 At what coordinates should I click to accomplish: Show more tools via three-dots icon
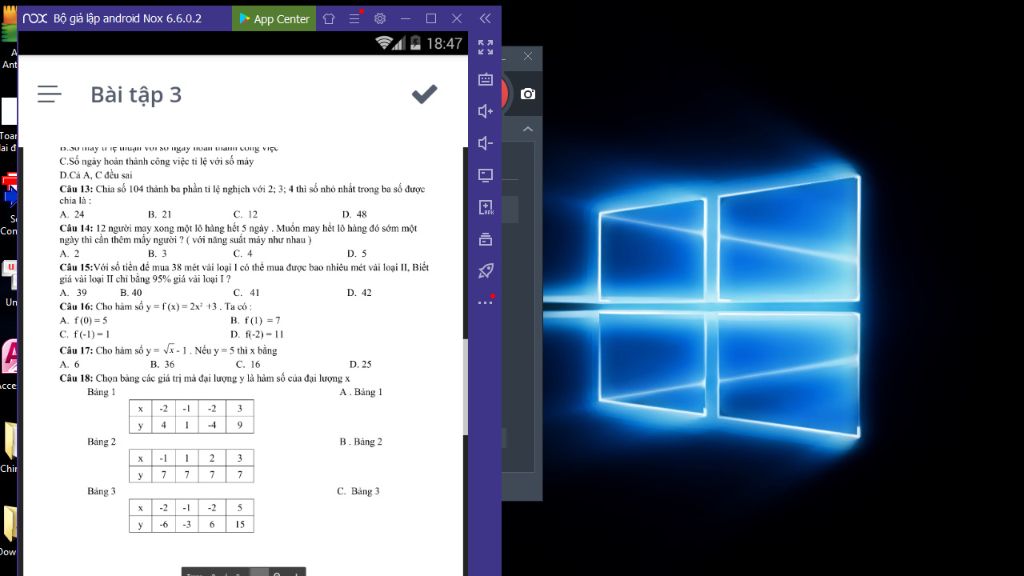tap(485, 302)
